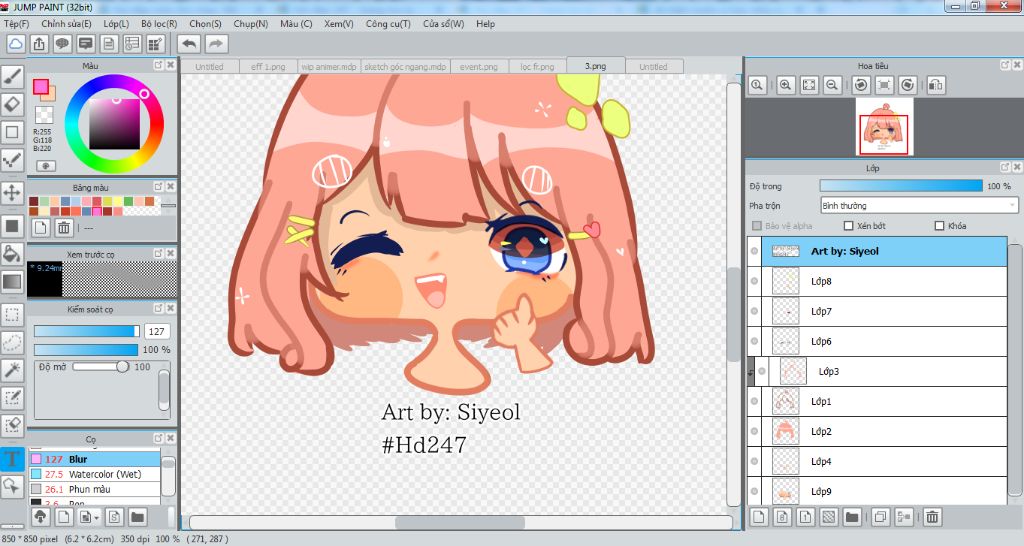Toggle the Khóa (lock) checkbox
Image resolution: width=1024 pixels, height=546 pixels.
coord(939,226)
